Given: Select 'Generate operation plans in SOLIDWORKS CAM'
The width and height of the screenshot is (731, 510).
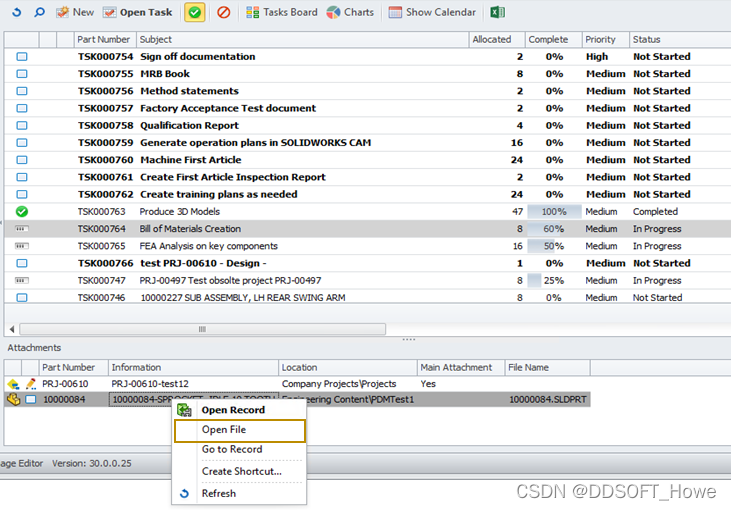Looking at the screenshot, I should (255, 143).
